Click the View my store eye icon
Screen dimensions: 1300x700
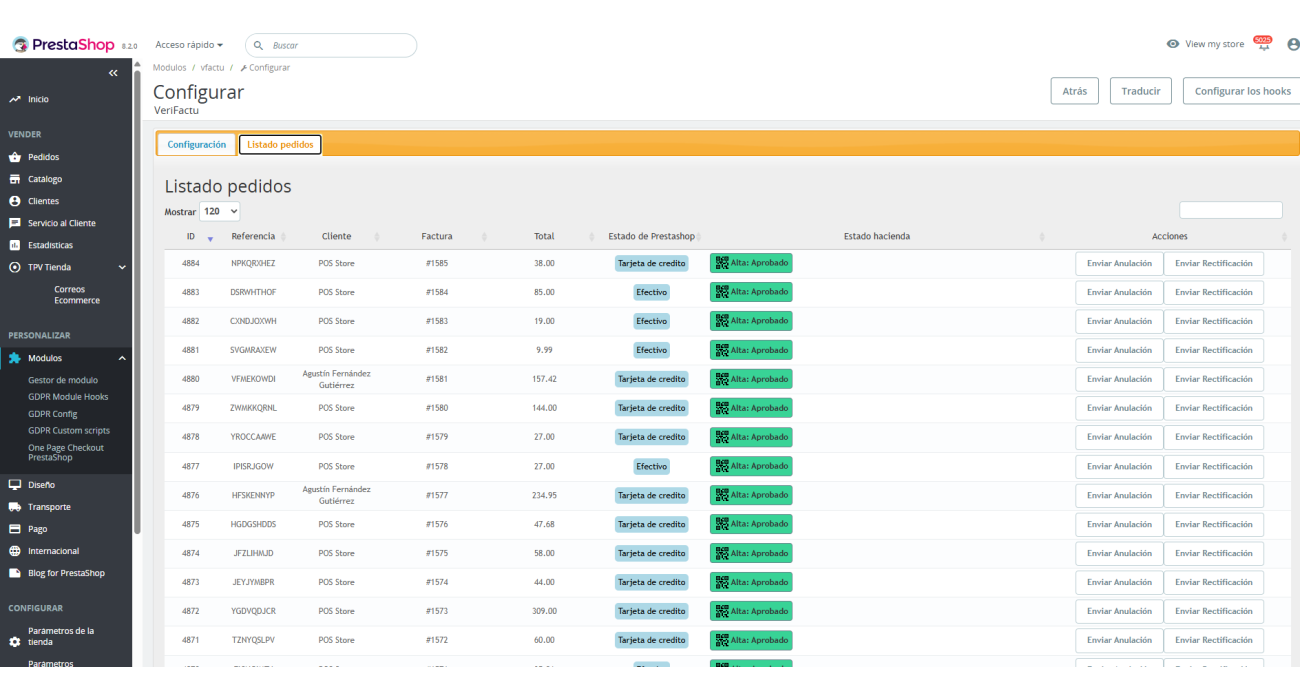[1172, 44]
